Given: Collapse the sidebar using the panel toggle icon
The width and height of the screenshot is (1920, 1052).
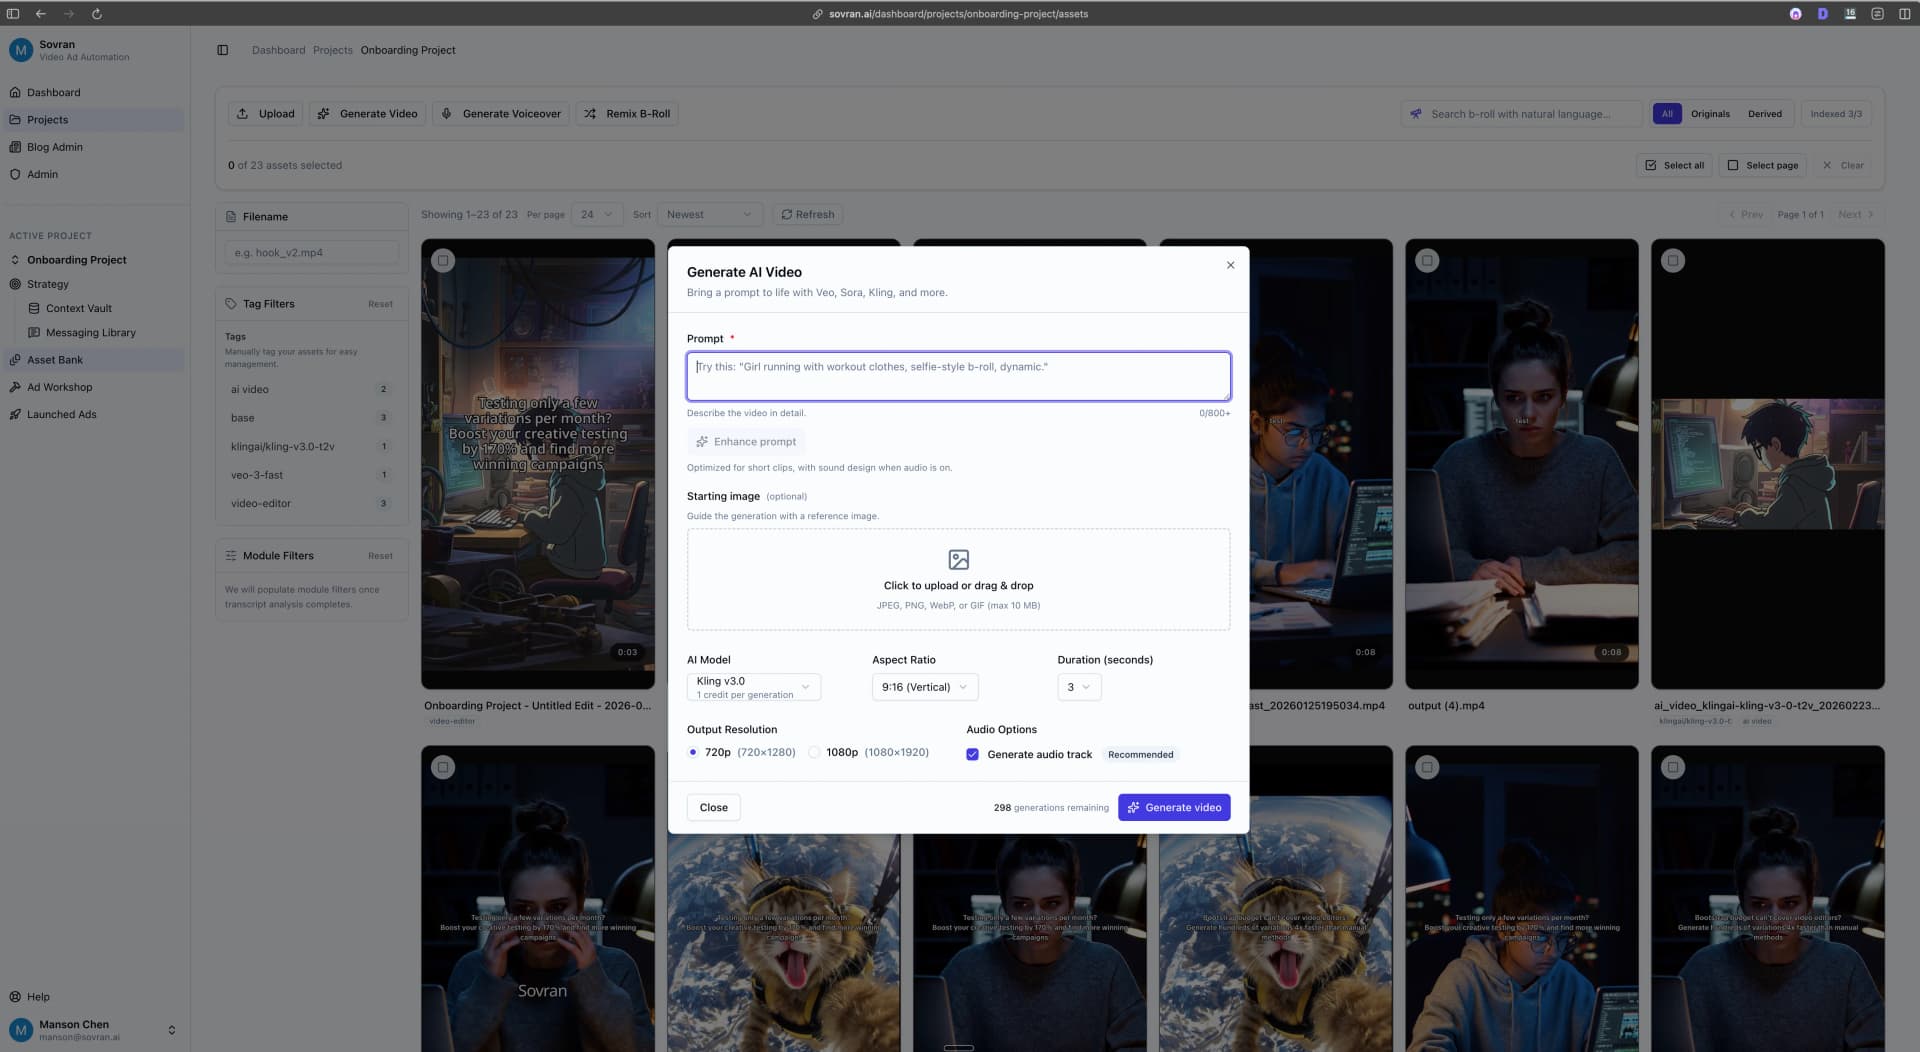Looking at the screenshot, I should [x=222, y=49].
